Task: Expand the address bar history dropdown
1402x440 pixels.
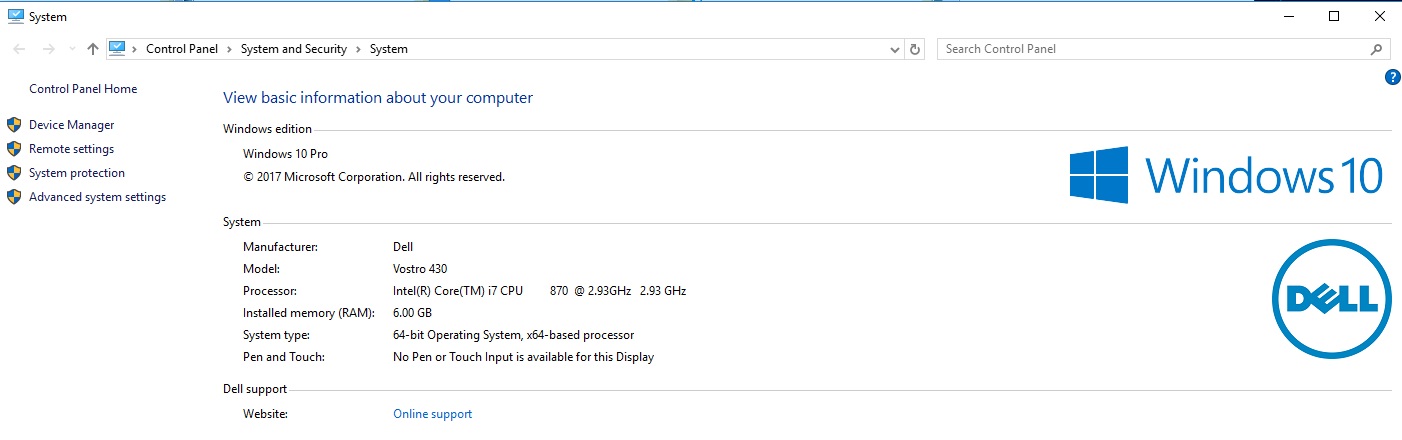Action: pos(895,49)
